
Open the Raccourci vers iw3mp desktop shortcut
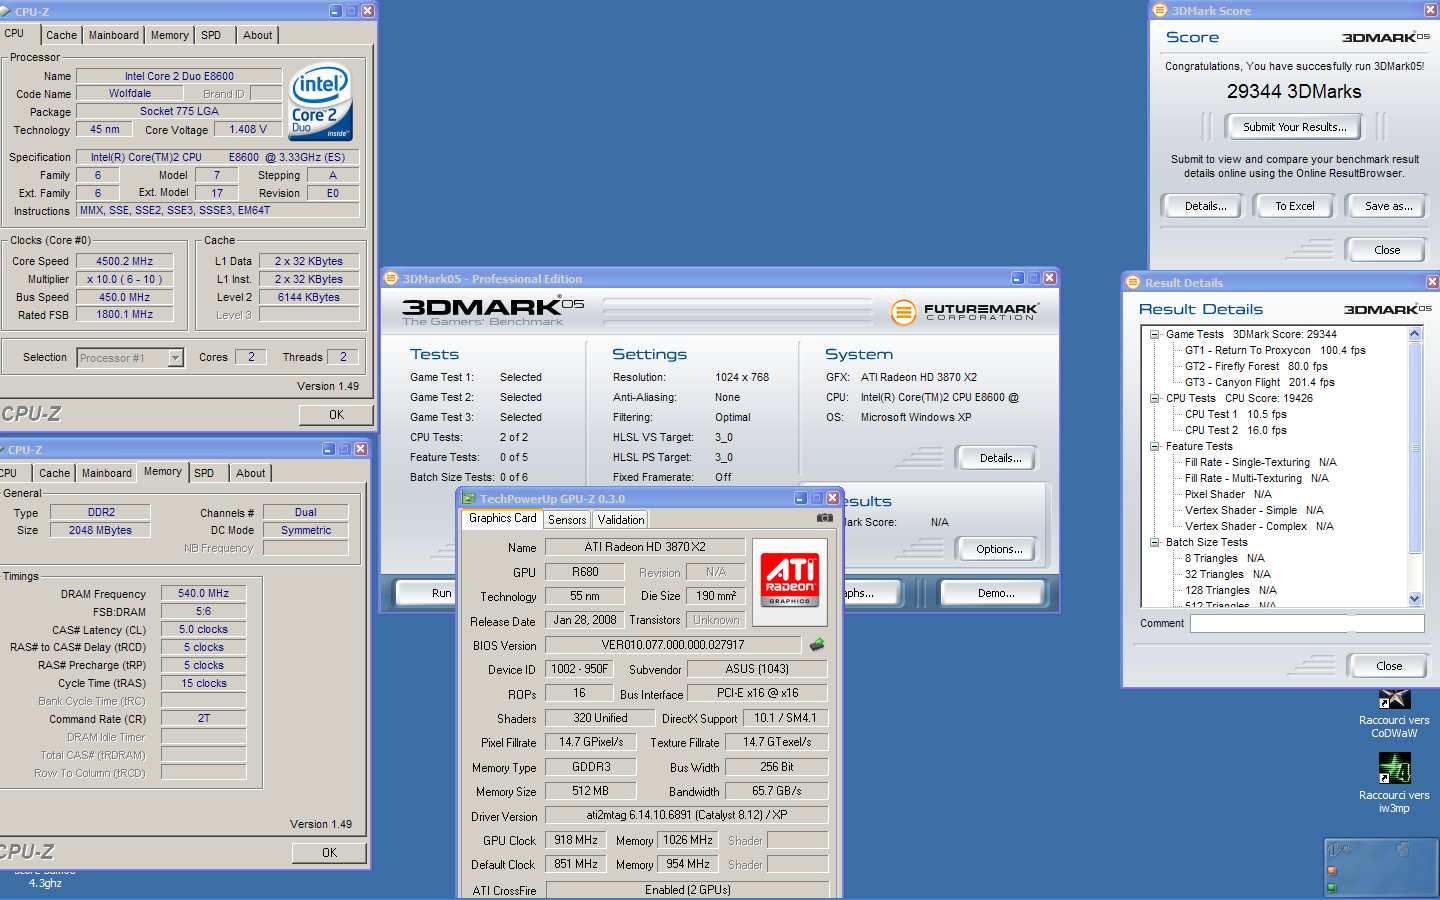1394,783
